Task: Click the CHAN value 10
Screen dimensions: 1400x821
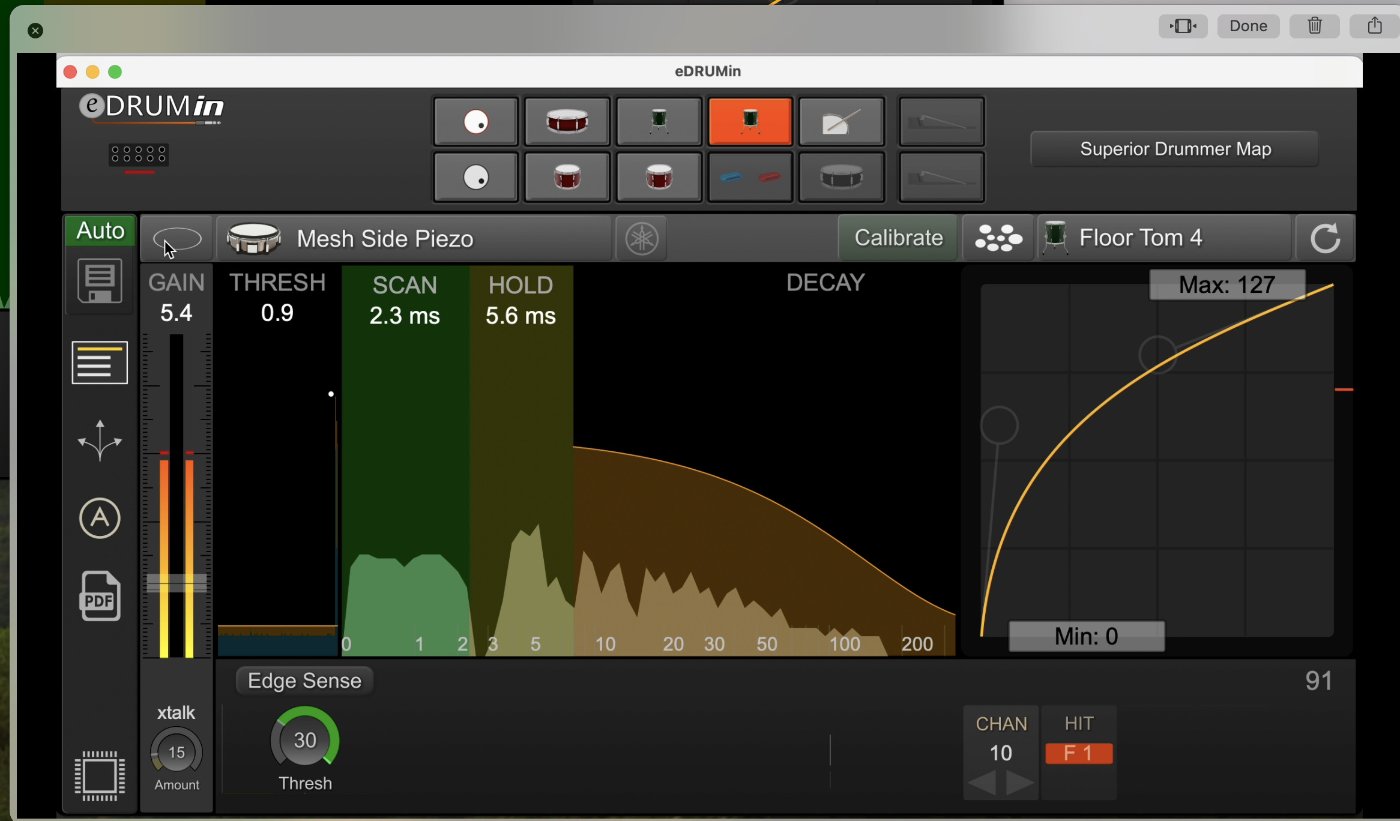Action: tap(1001, 754)
